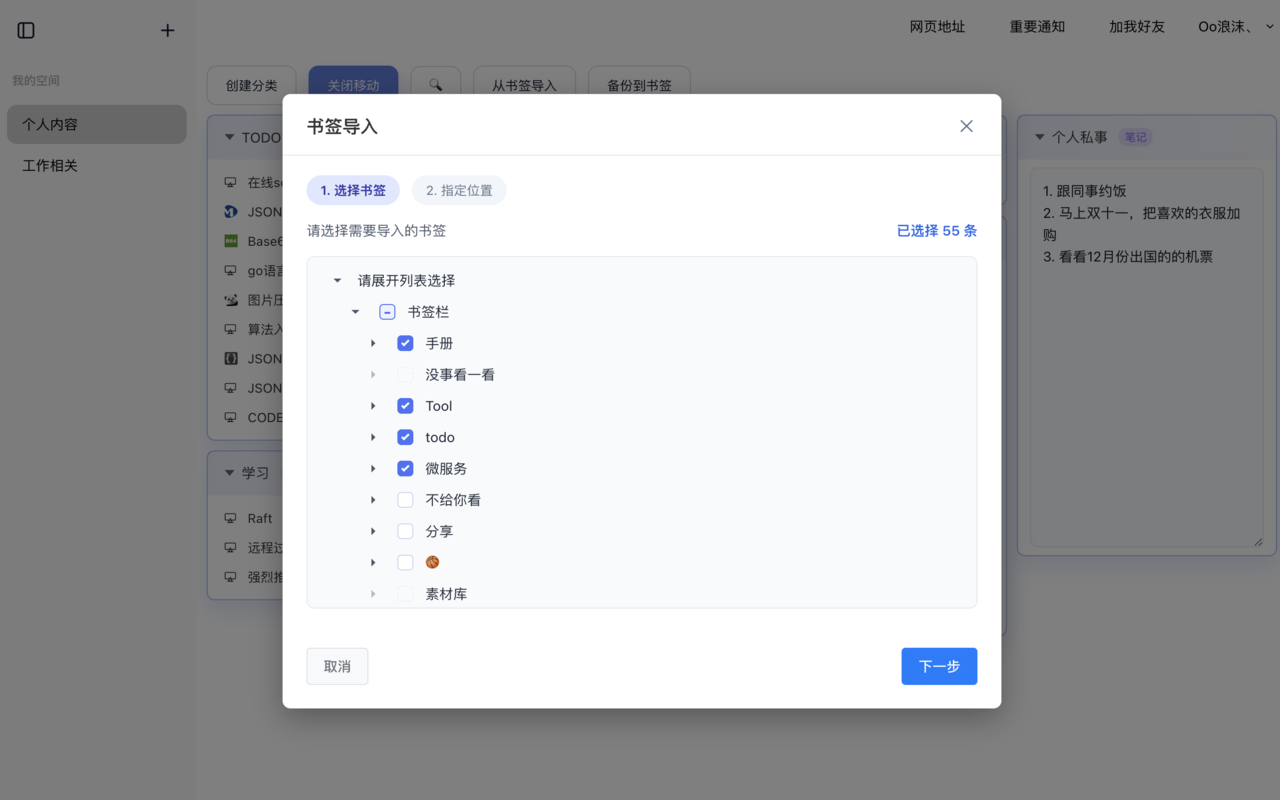Expand the 分享 folder arrow
Viewport: 1280px width, 800px height.
tap(374, 531)
